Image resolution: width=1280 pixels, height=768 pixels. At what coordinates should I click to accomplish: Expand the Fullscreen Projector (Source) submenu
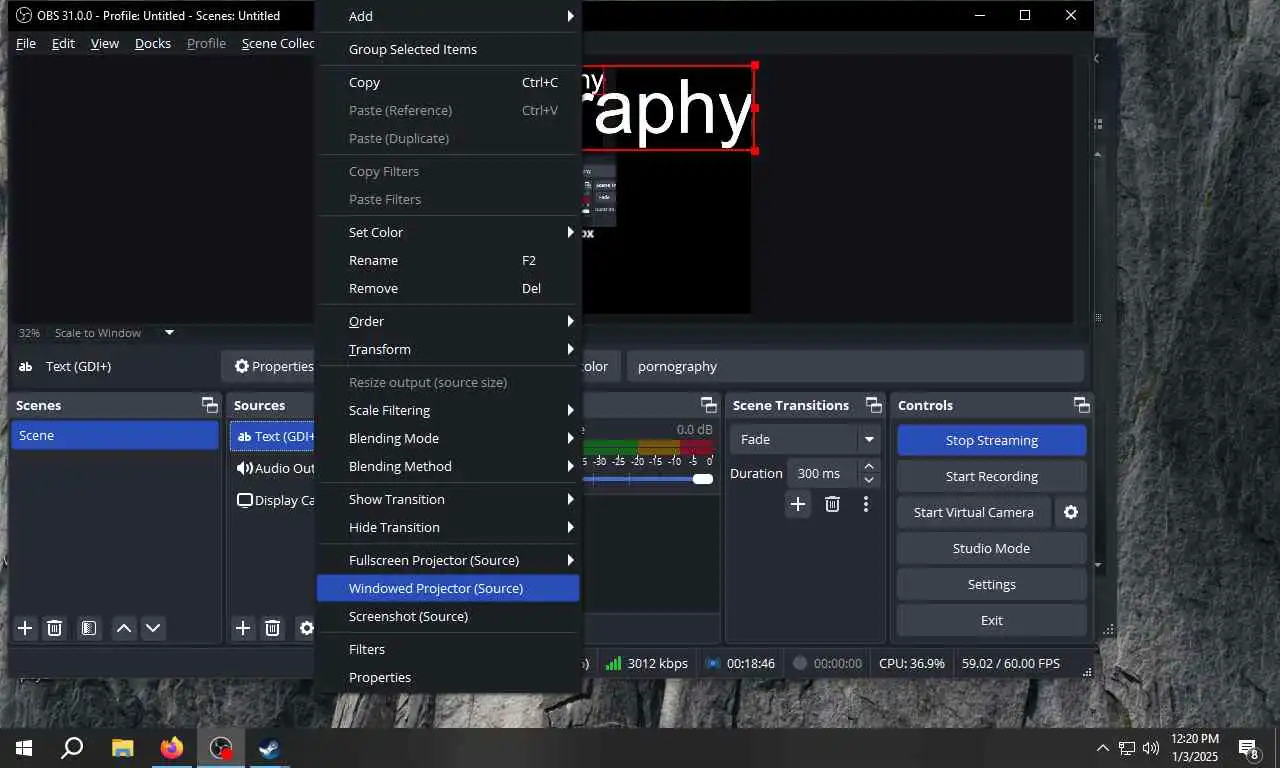click(448, 560)
